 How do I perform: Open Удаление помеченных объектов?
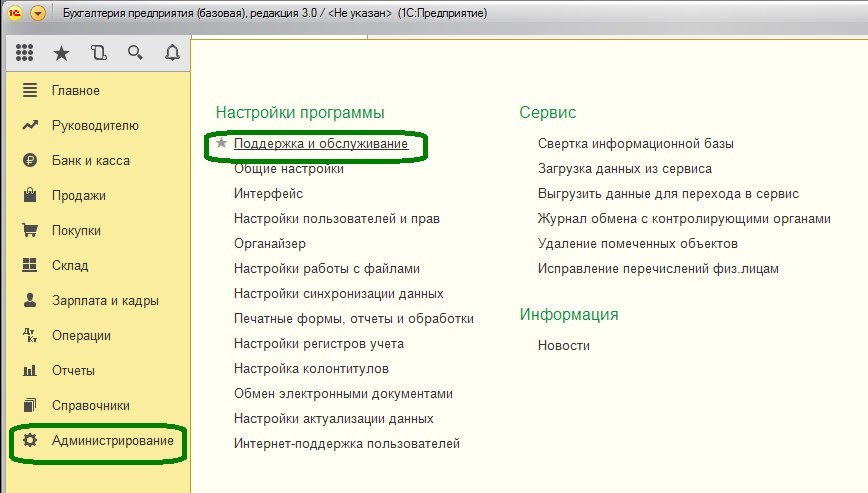coord(638,243)
